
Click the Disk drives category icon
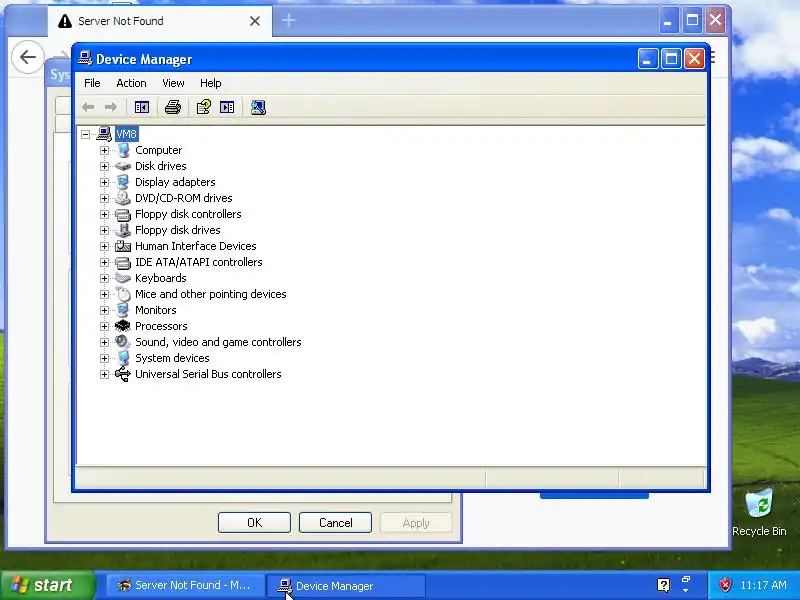pyautogui.click(x=123, y=166)
